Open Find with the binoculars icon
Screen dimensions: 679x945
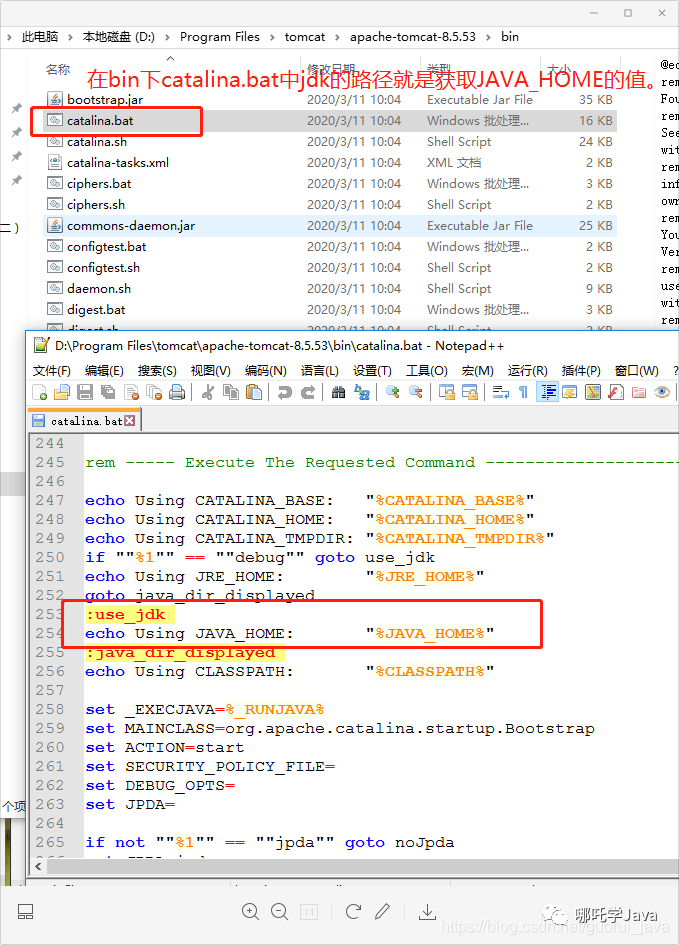(x=339, y=392)
